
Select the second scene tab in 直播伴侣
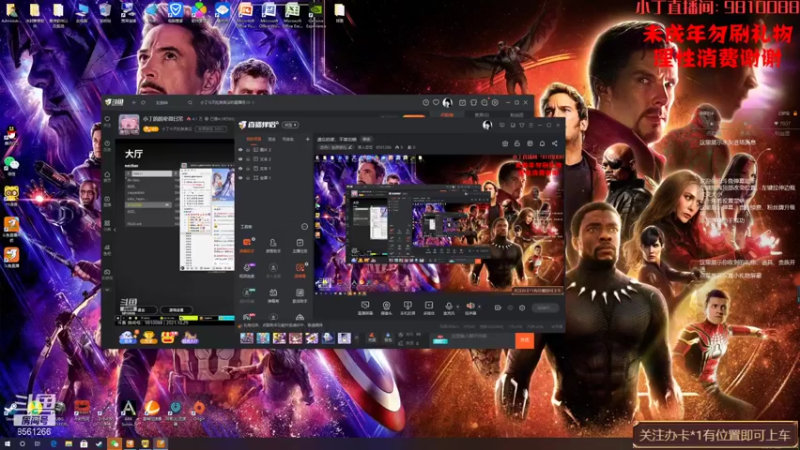272,139
